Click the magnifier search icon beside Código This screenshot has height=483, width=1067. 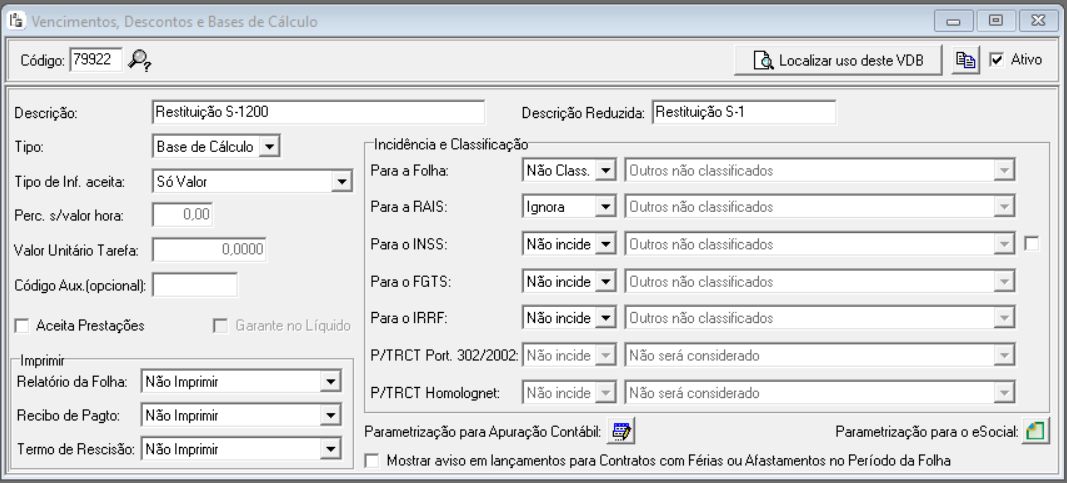click(x=141, y=61)
